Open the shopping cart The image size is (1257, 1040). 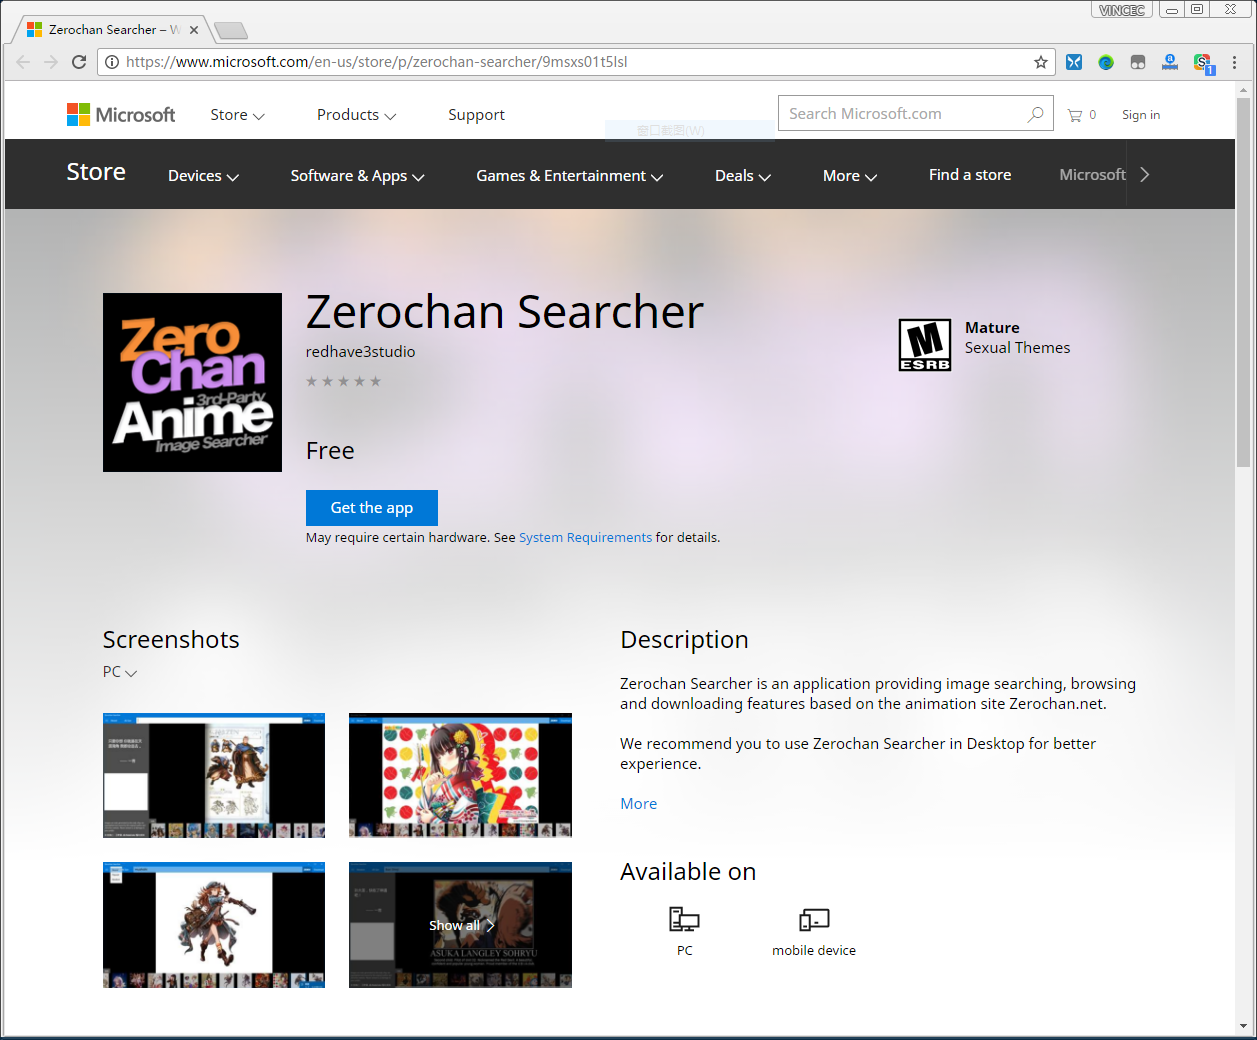(1081, 115)
